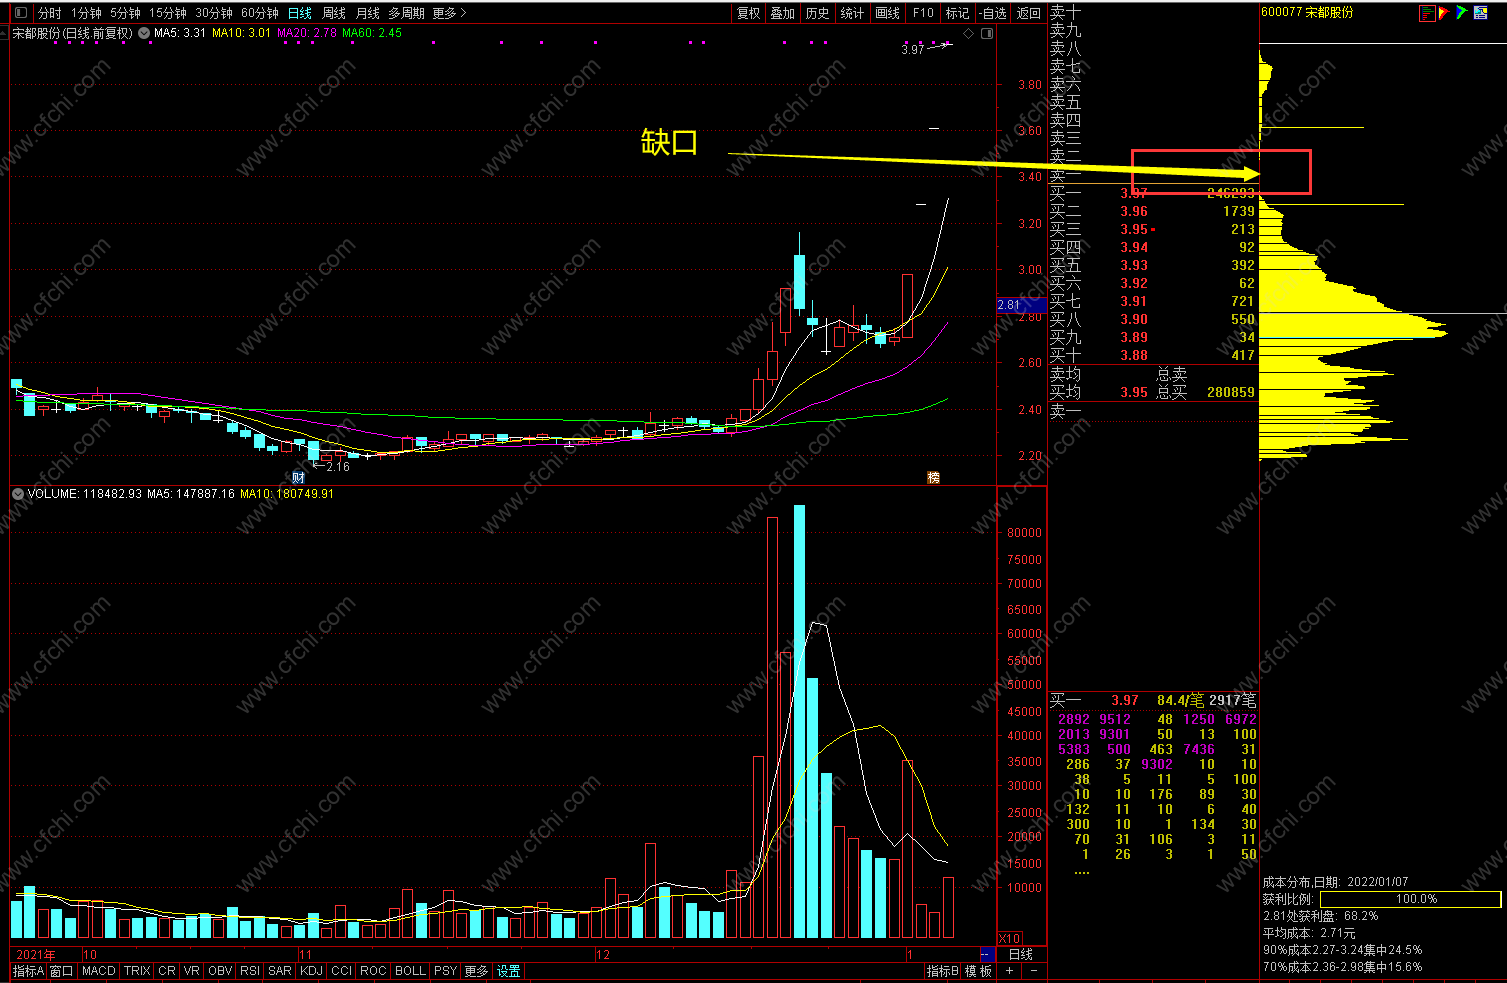Screen dimensions: 1507x983
Task: Zoom out with the minus button
Action: 1033,971
